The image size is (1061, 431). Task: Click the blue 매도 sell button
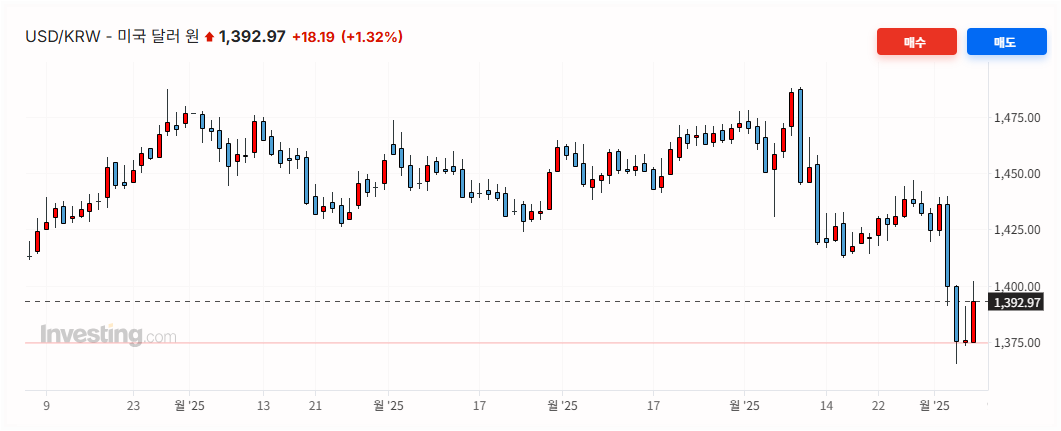pyautogui.click(x=1005, y=42)
